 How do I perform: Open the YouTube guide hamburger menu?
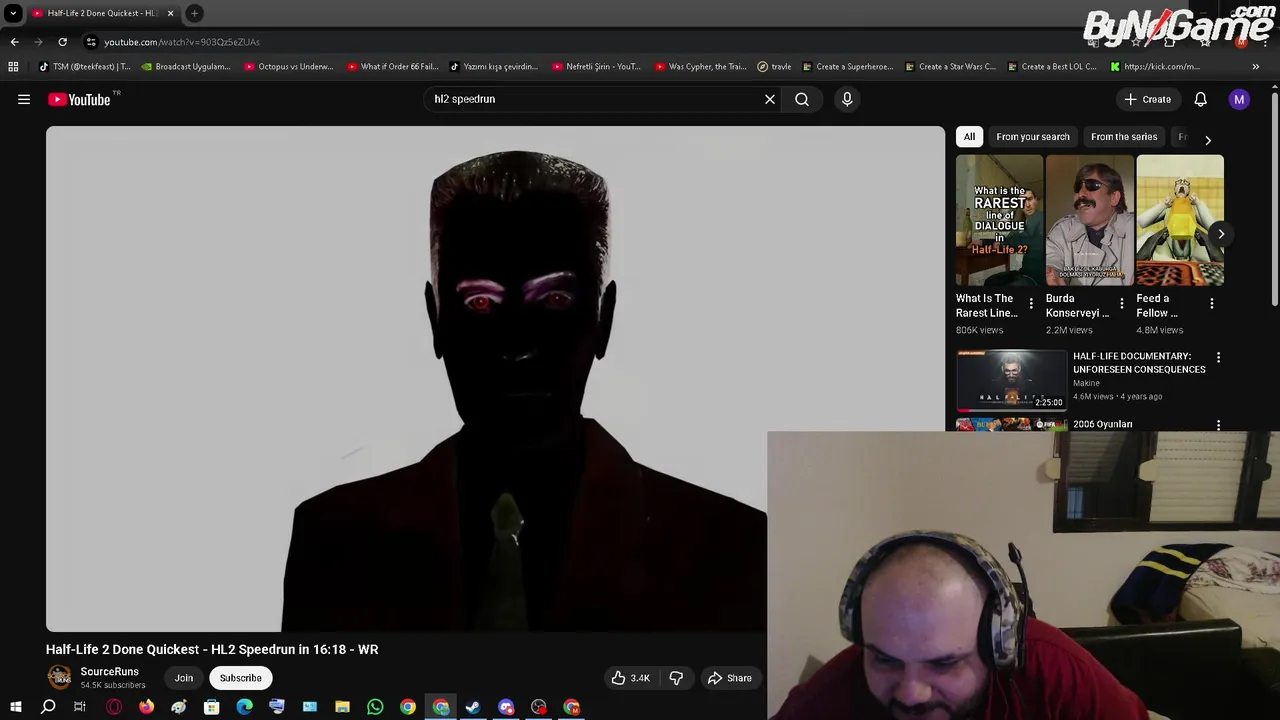24,99
